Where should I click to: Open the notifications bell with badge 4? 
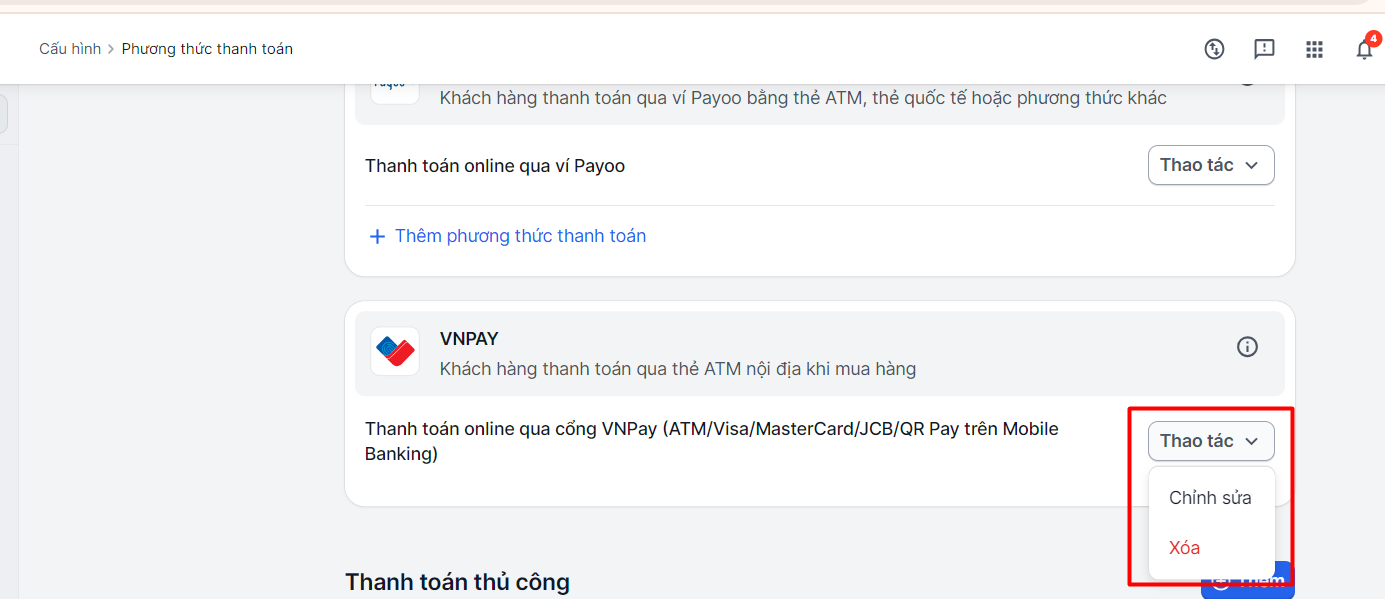click(x=1365, y=48)
